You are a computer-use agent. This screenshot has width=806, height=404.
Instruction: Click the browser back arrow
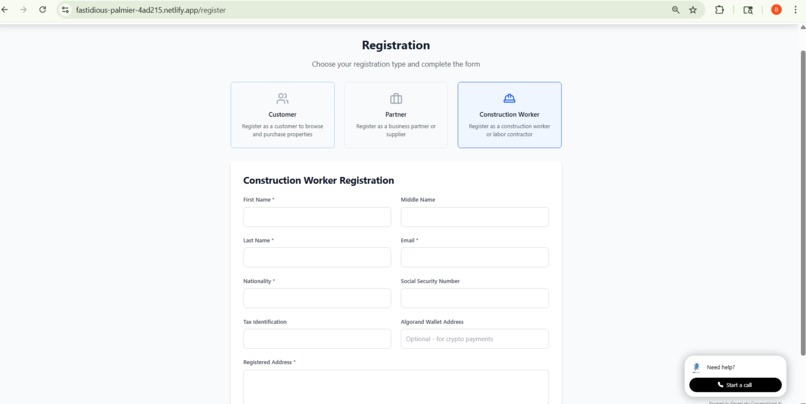[x=5, y=10]
